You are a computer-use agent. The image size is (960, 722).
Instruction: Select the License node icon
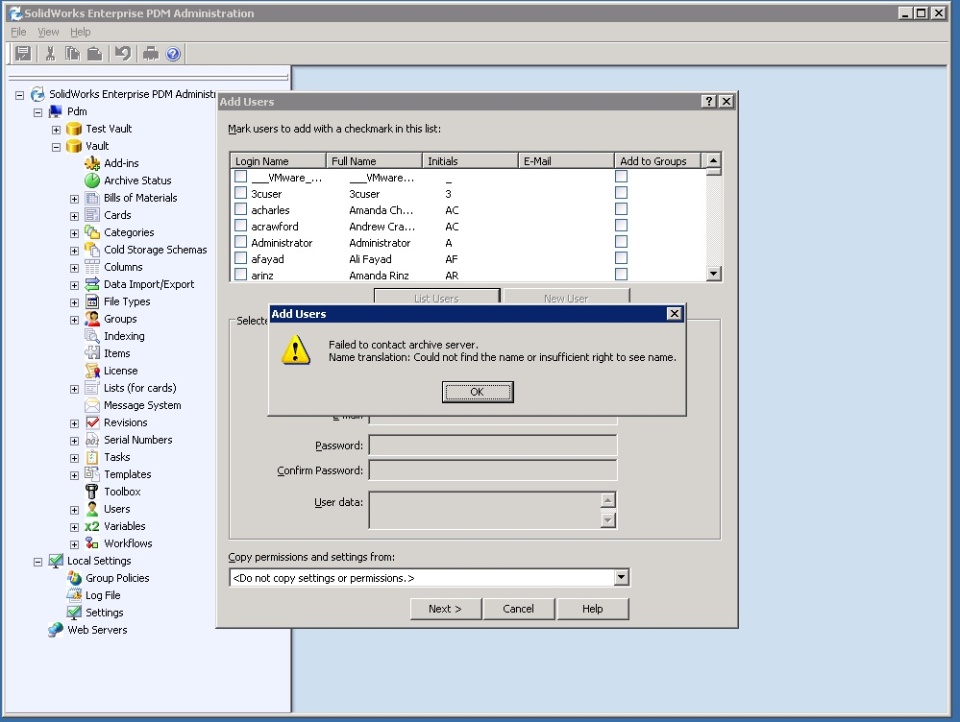click(x=92, y=370)
